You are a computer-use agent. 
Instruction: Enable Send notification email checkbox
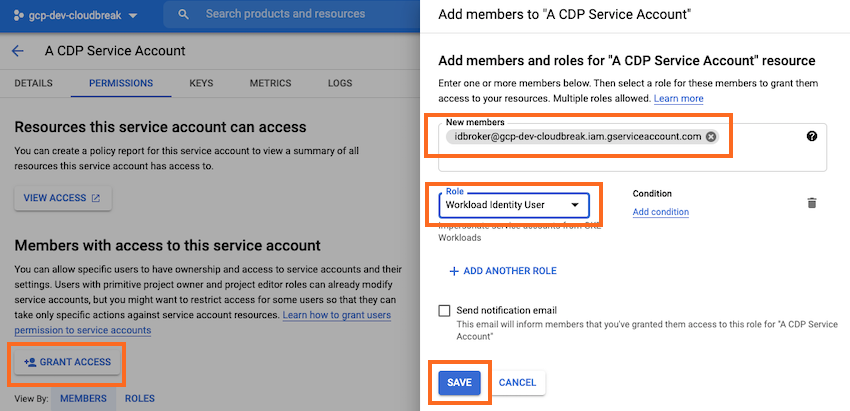[x=444, y=311]
